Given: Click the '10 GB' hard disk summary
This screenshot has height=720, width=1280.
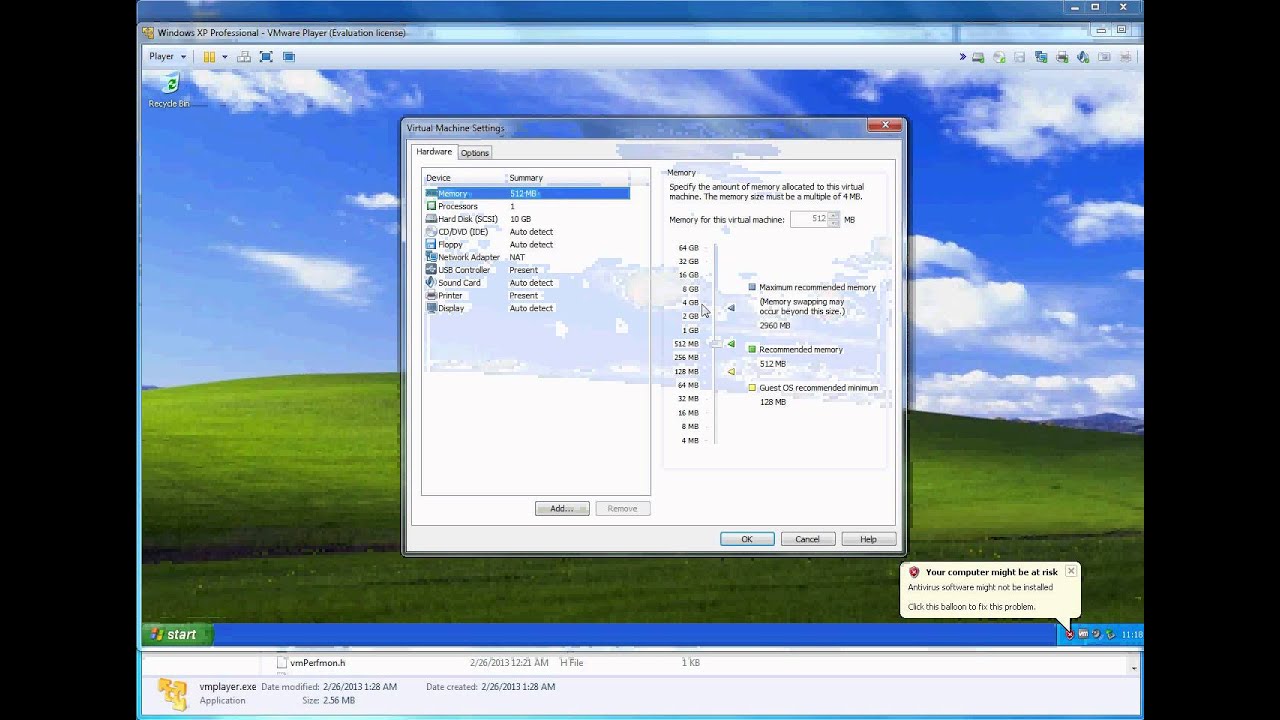Looking at the screenshot, I should (x=520, y=219).
